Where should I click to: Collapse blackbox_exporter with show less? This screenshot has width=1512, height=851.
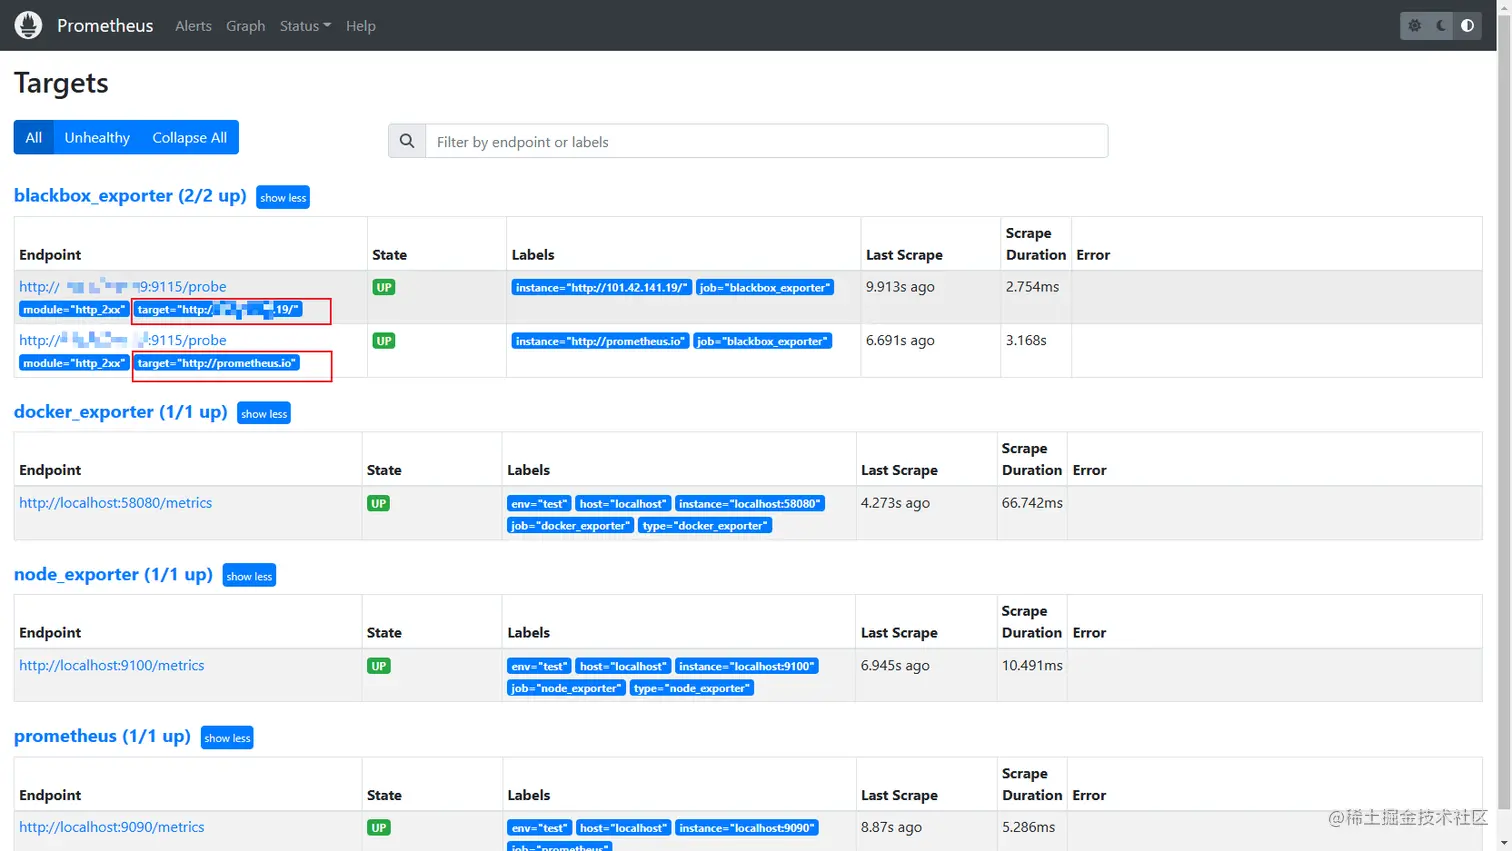[x=283, y=197]
